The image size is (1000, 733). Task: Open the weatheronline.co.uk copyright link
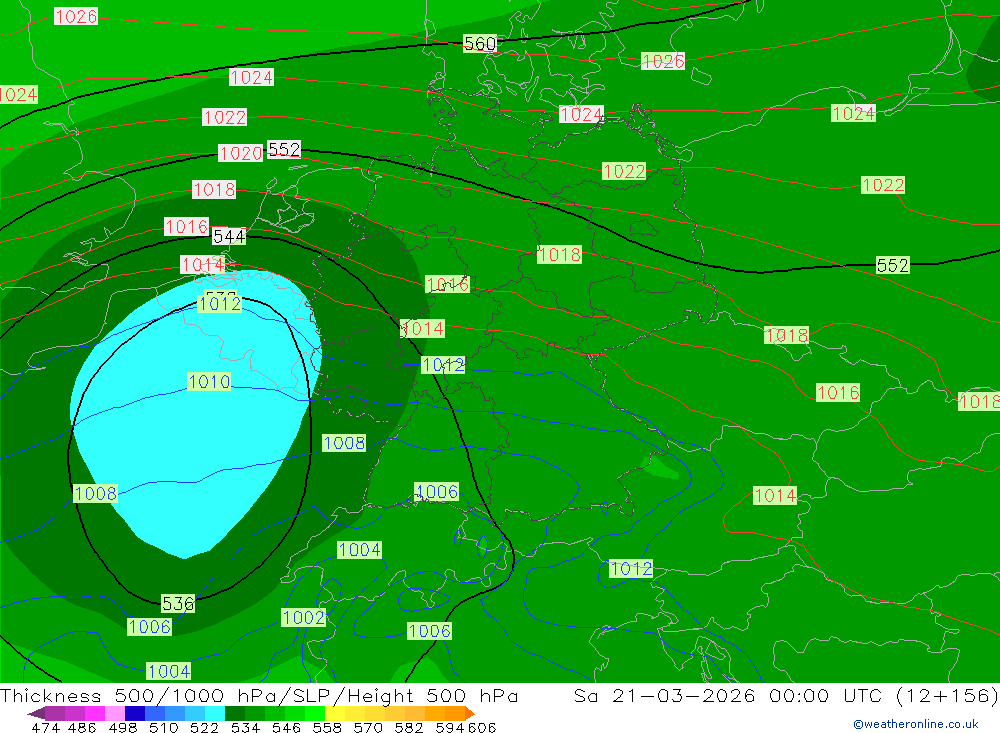click(x=916, y=724)
